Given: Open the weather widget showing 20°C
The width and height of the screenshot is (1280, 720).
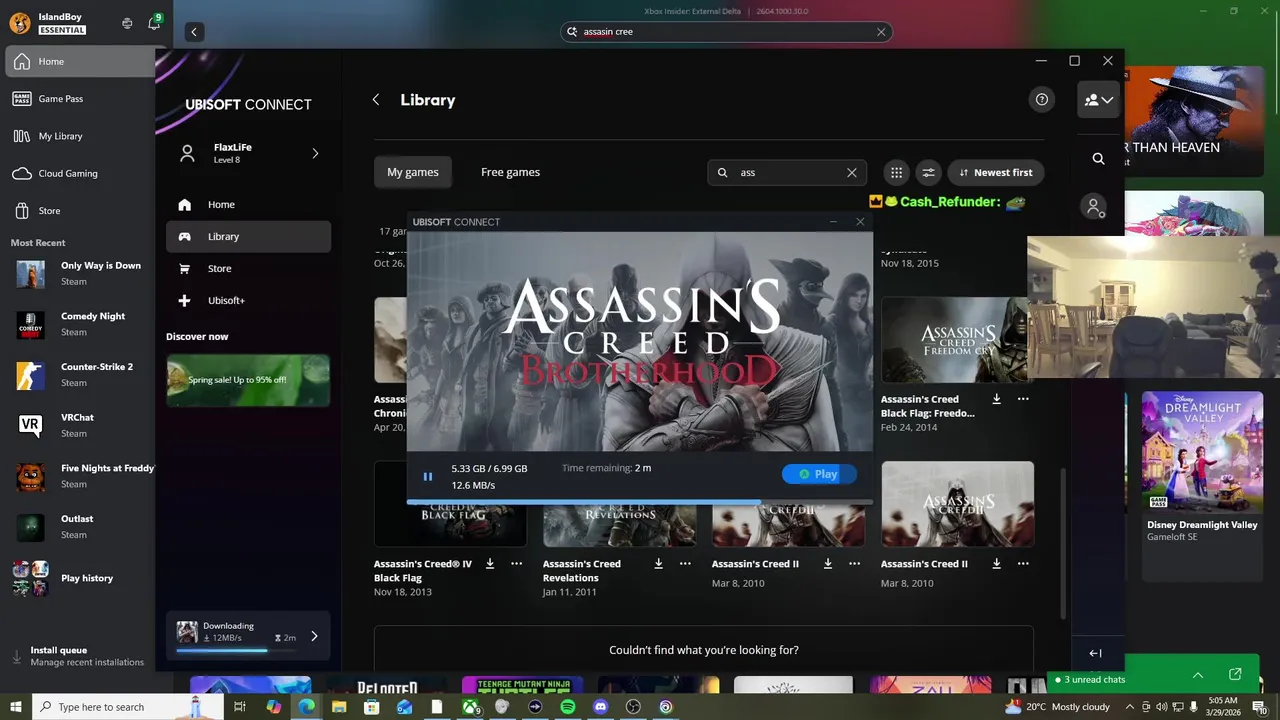Looking at the screenshot, I should pyautogui.click(x=1059, y=706).
